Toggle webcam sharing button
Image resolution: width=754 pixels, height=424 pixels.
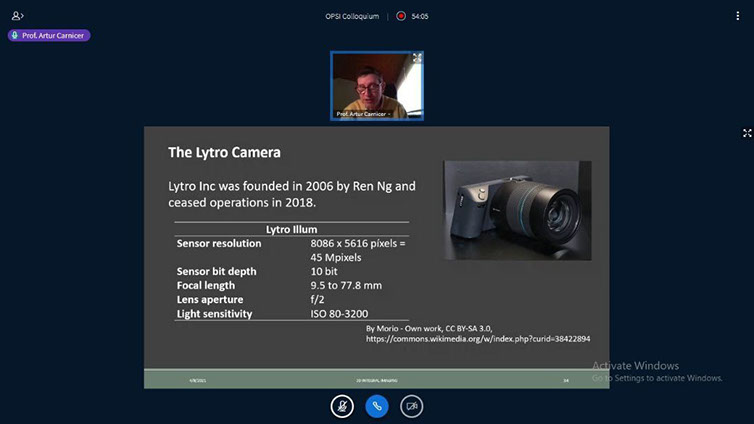pyautogui.click(x=411, y=406)
